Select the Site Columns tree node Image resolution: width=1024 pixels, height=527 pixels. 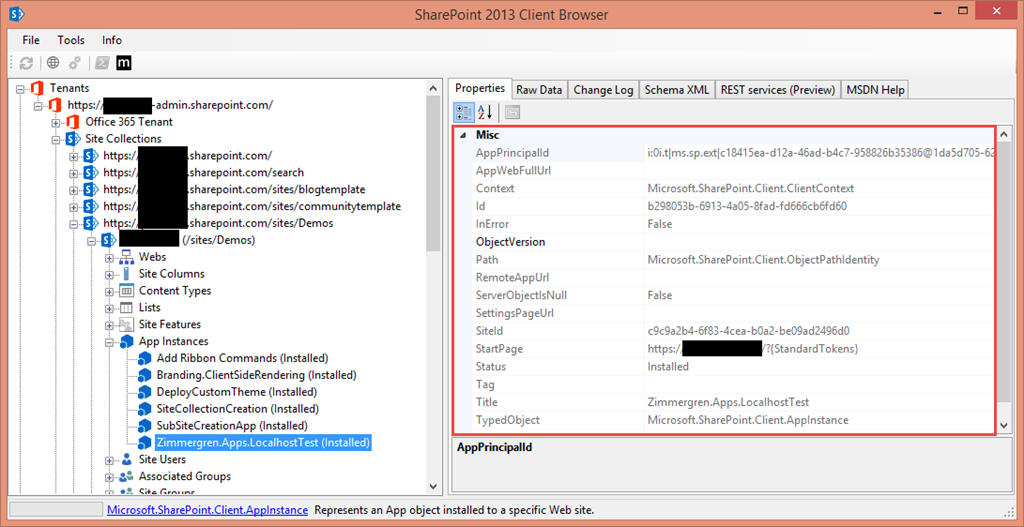(x=171, y=274)
